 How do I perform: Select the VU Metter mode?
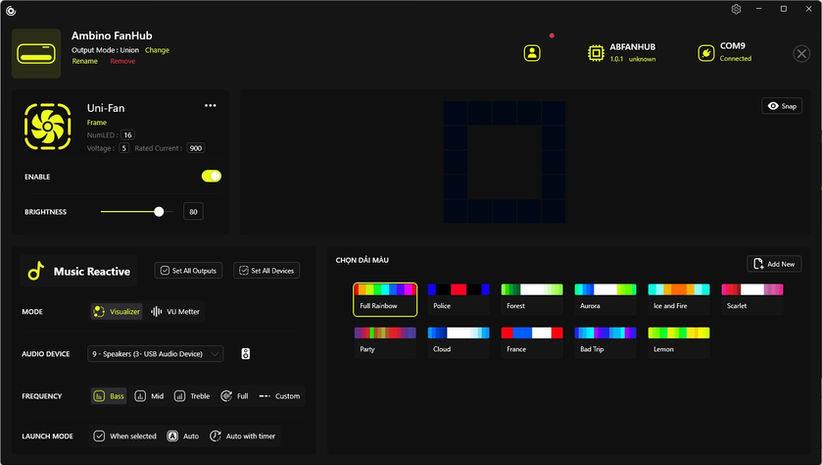point(175,311)
